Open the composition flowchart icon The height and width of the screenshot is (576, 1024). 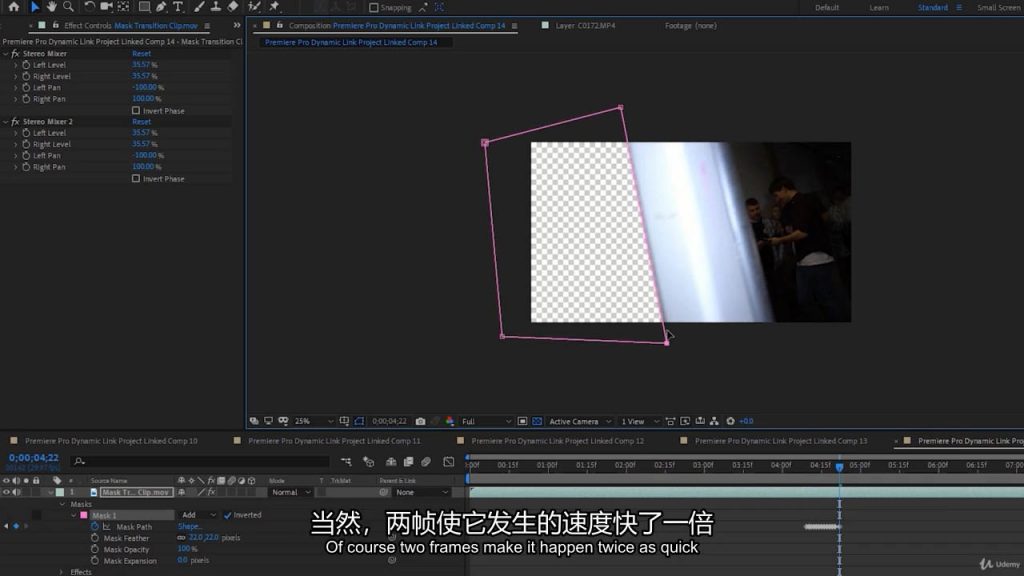[x=714, y=421]
